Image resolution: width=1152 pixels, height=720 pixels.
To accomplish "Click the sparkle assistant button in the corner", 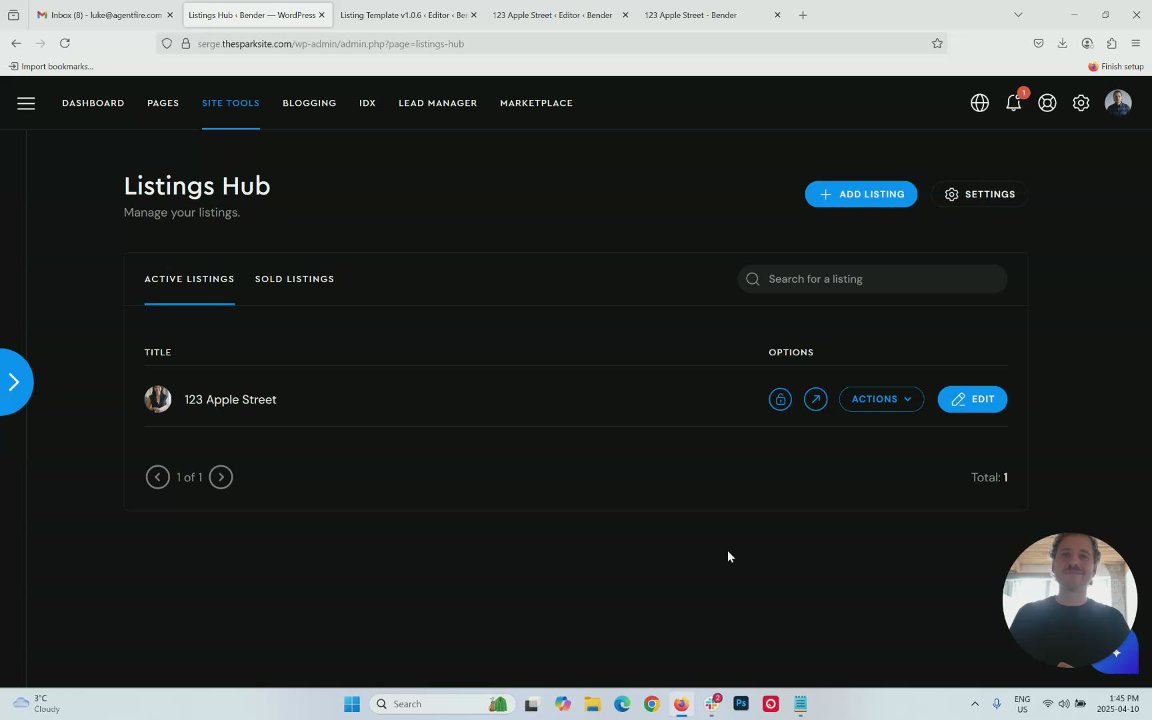I will [x=1117, y=653].
